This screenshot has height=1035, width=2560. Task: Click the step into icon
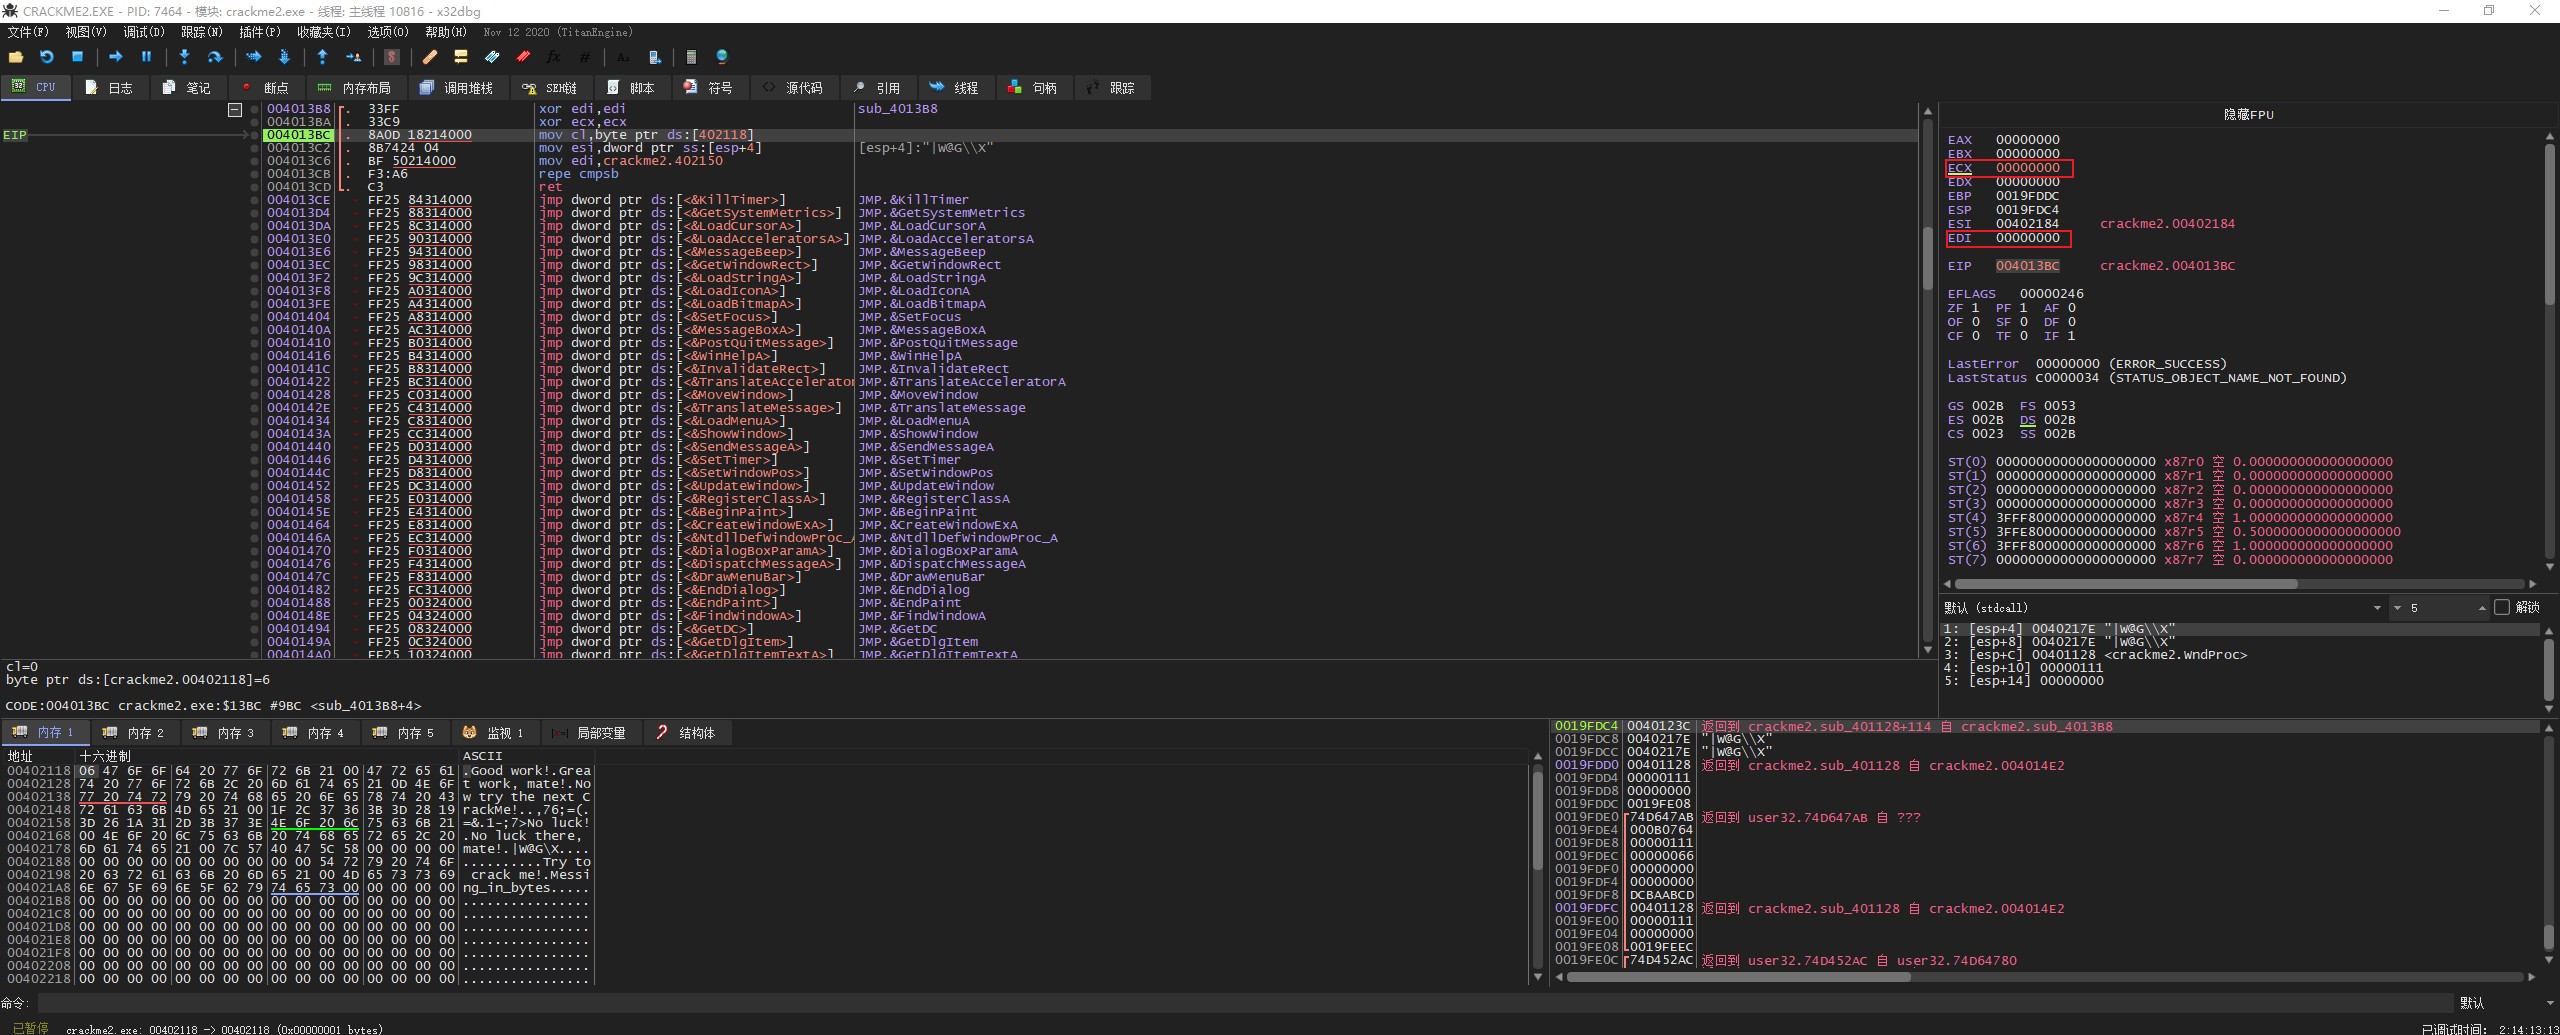tap(184, 57)
